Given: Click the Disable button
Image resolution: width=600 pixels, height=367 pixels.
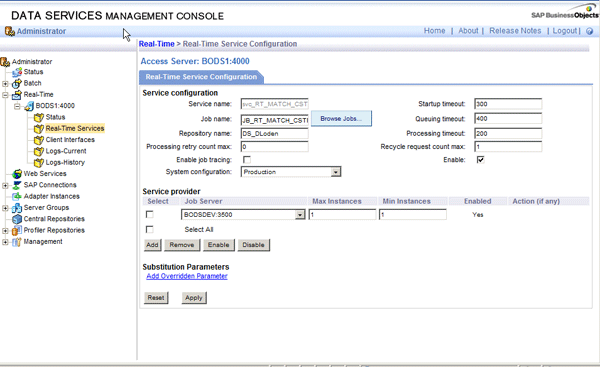Looking at the screenshot, I should tap(254, 245).
